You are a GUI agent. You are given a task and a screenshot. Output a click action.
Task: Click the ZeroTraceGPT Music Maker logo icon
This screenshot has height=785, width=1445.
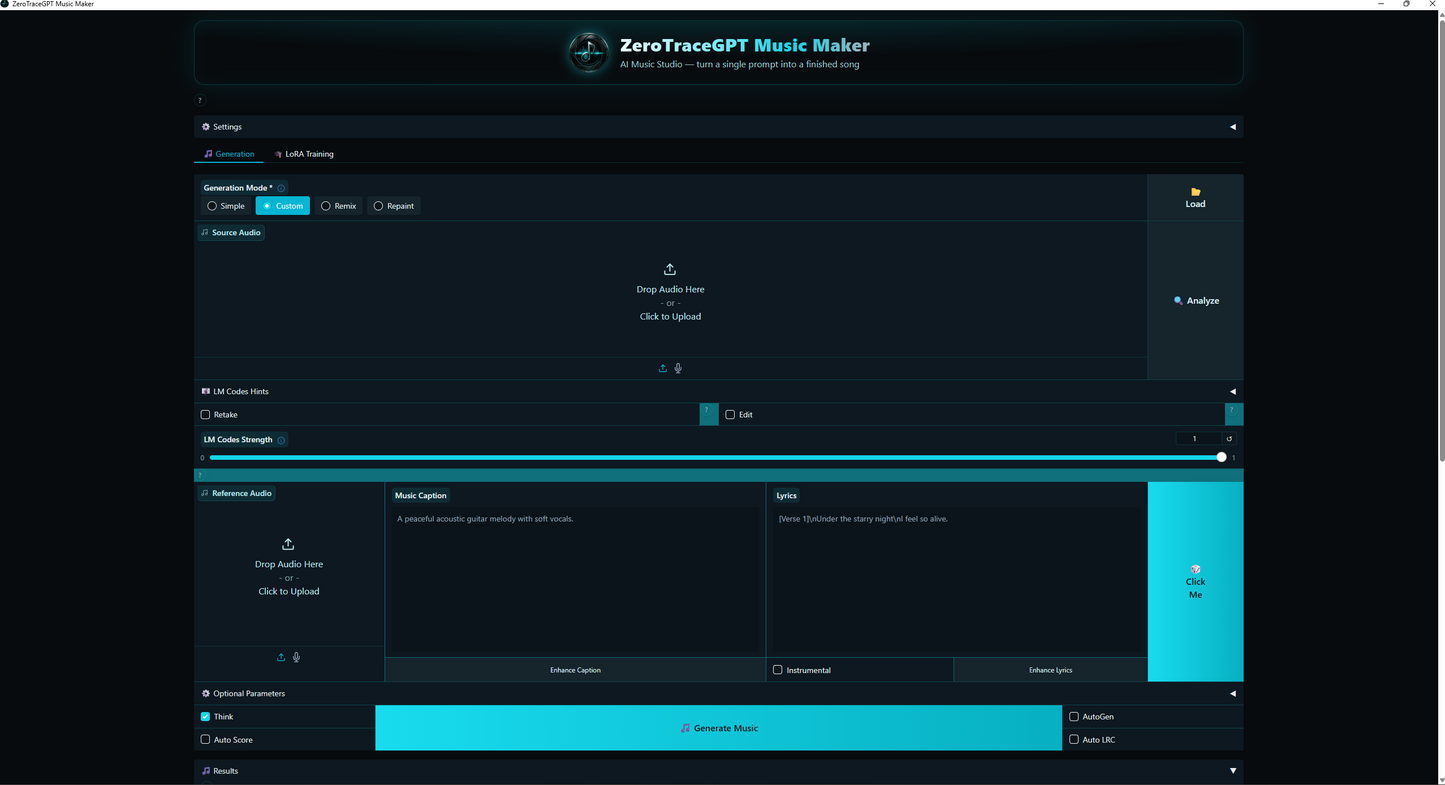tap(588, 52)
